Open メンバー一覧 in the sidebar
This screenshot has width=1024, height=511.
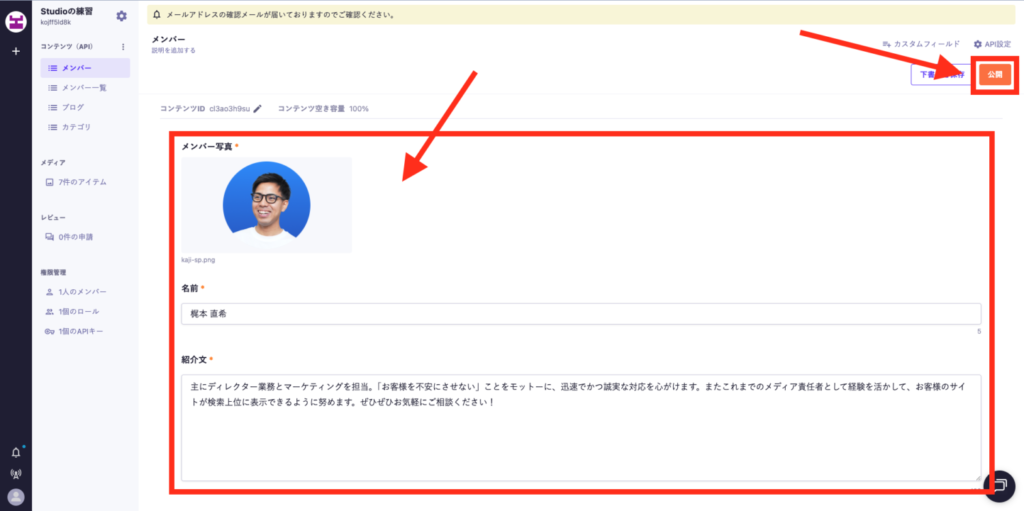click(85, 88)
